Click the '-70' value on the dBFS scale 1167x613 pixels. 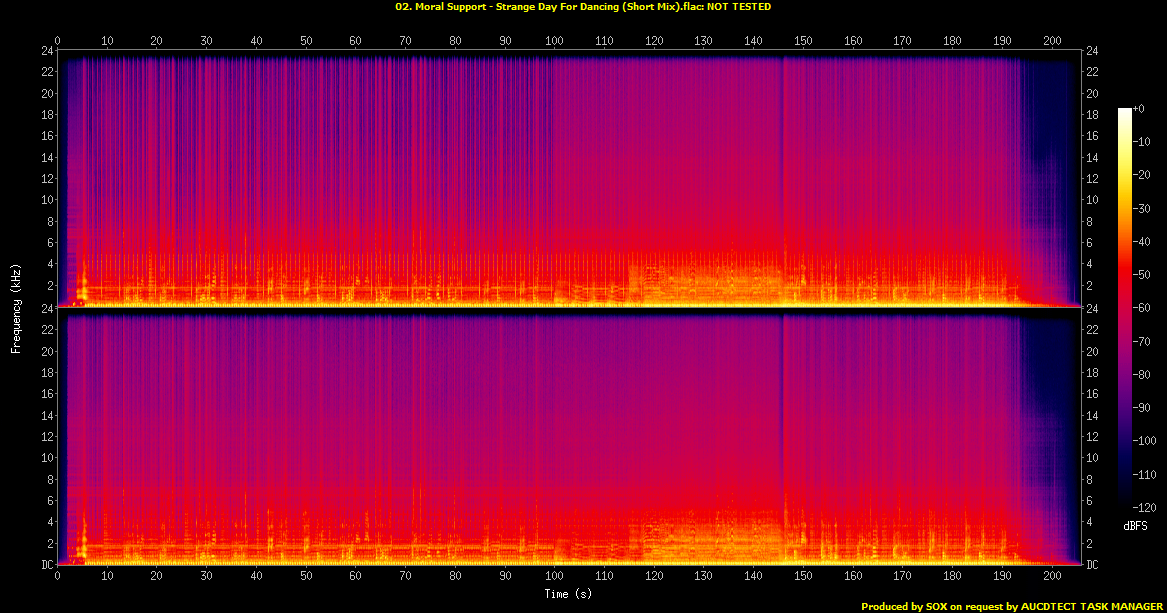[1142, 341]
